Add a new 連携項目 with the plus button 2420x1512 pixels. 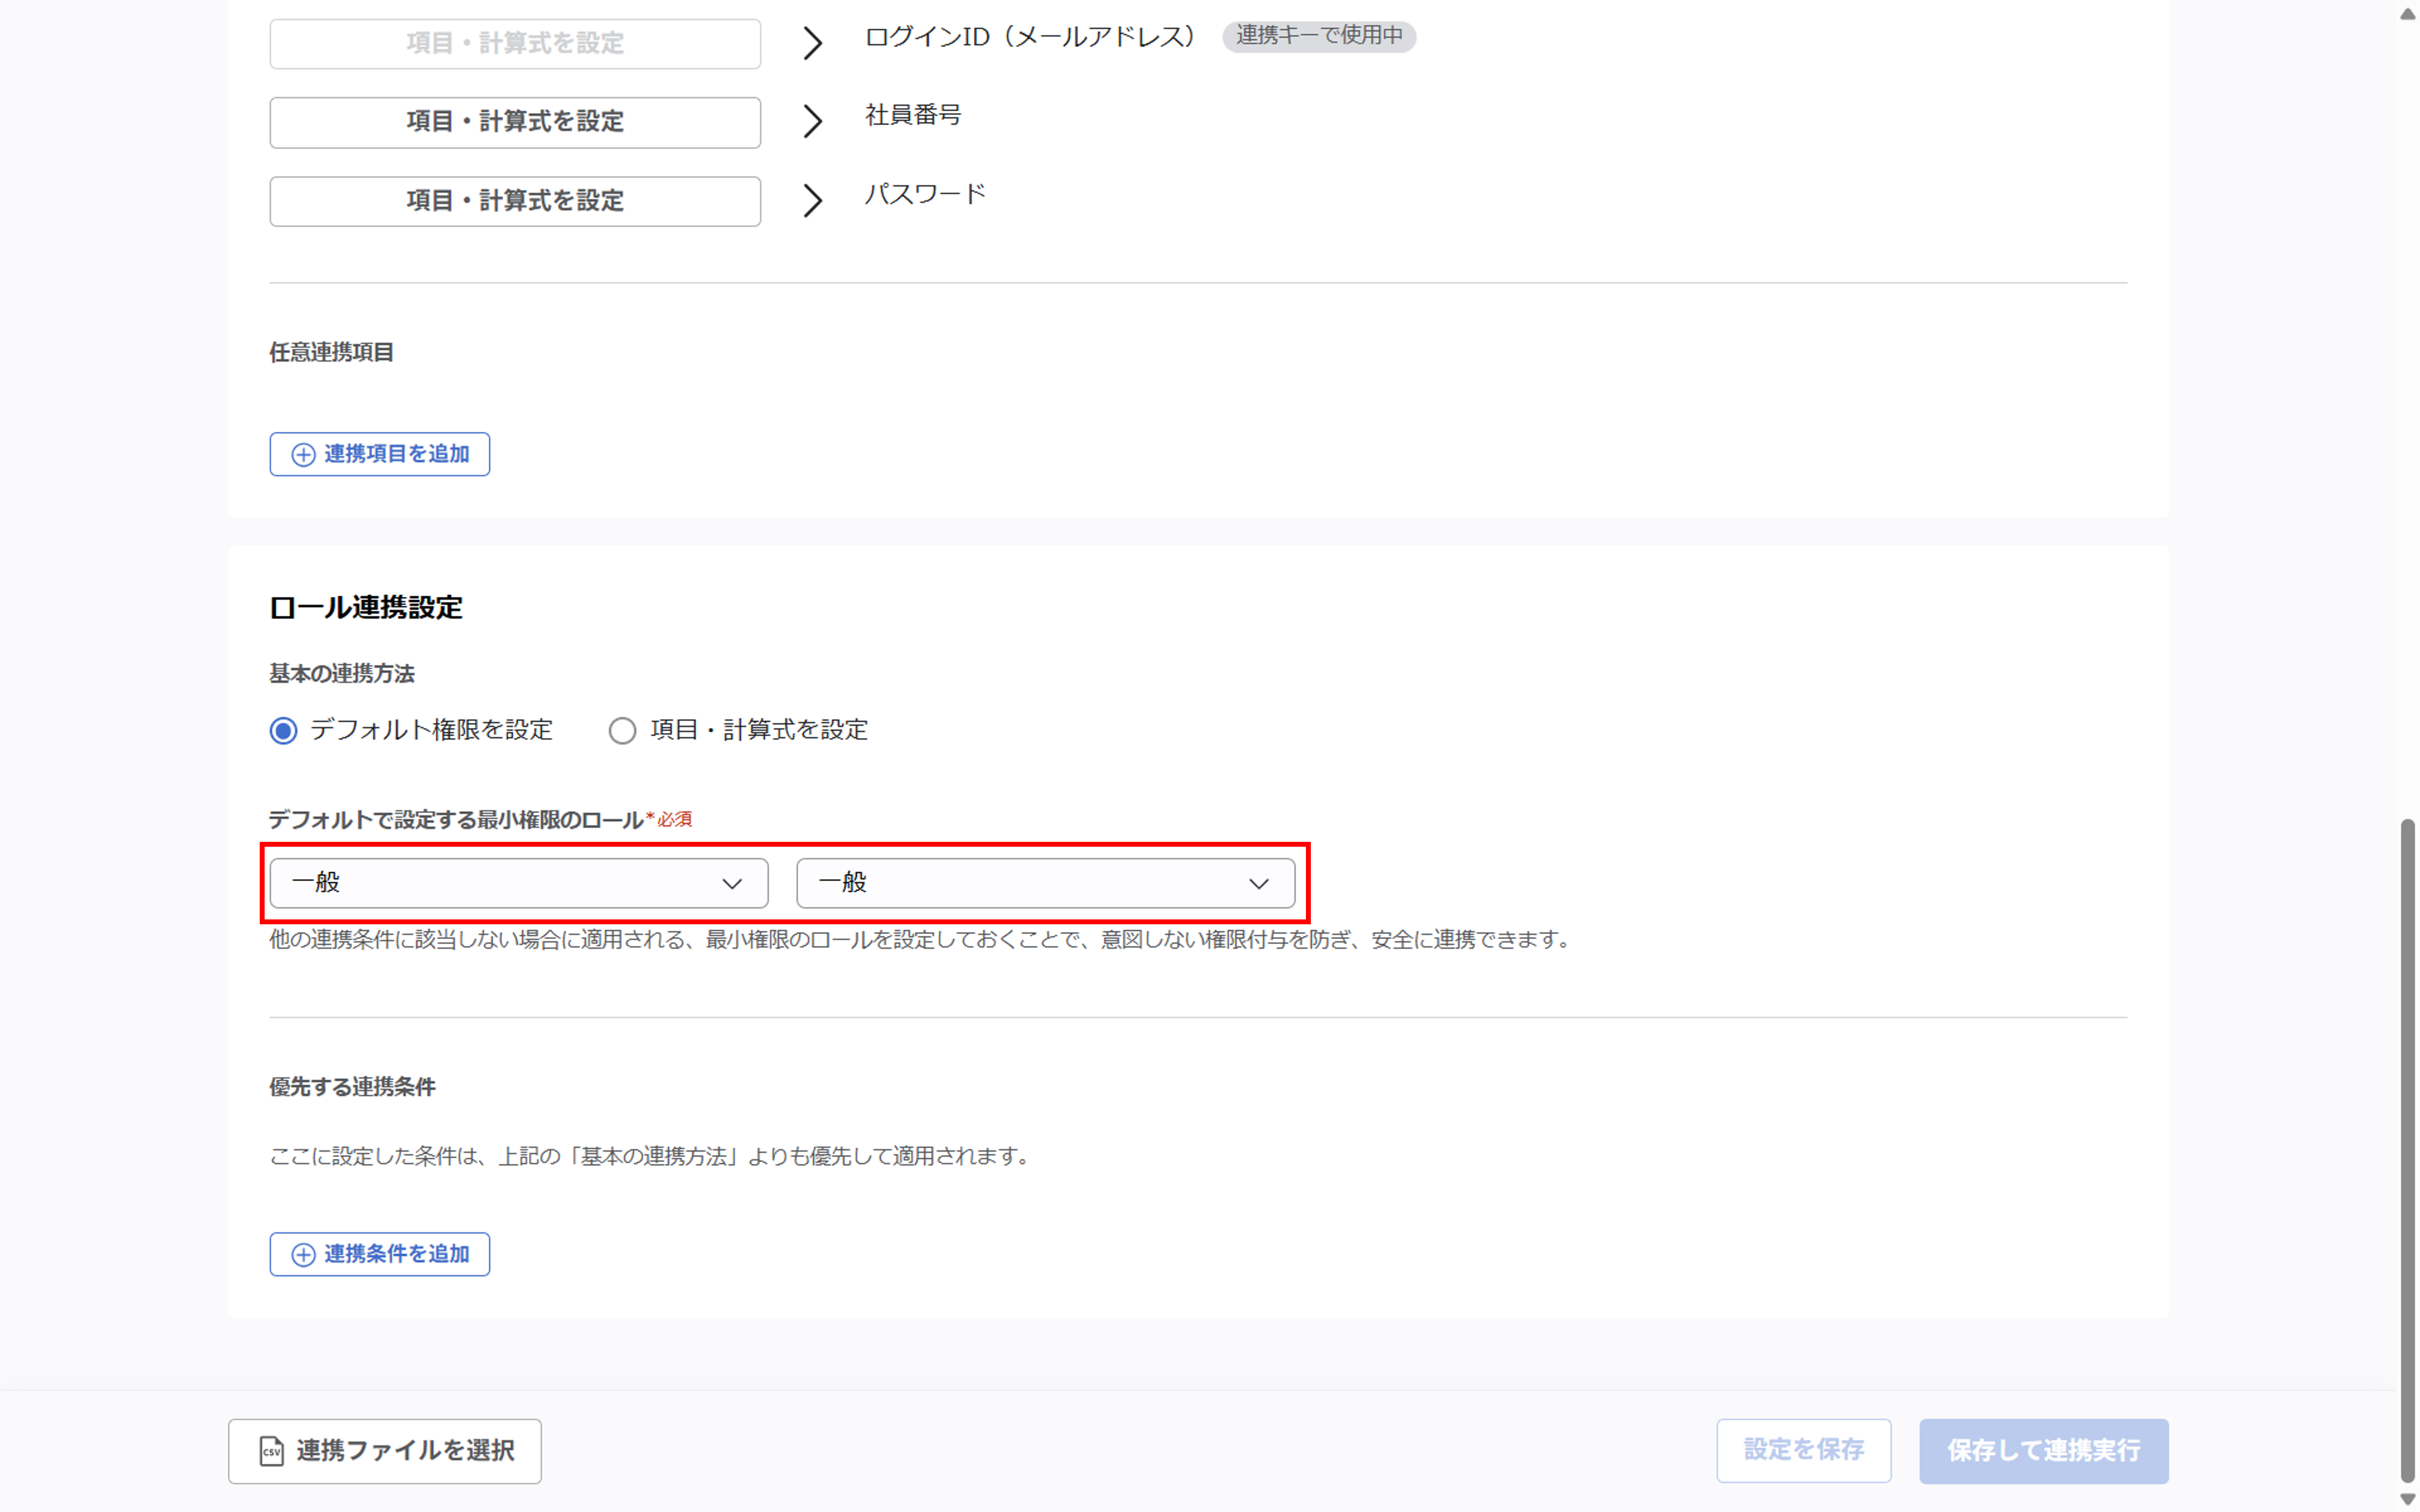click(379, 454)
